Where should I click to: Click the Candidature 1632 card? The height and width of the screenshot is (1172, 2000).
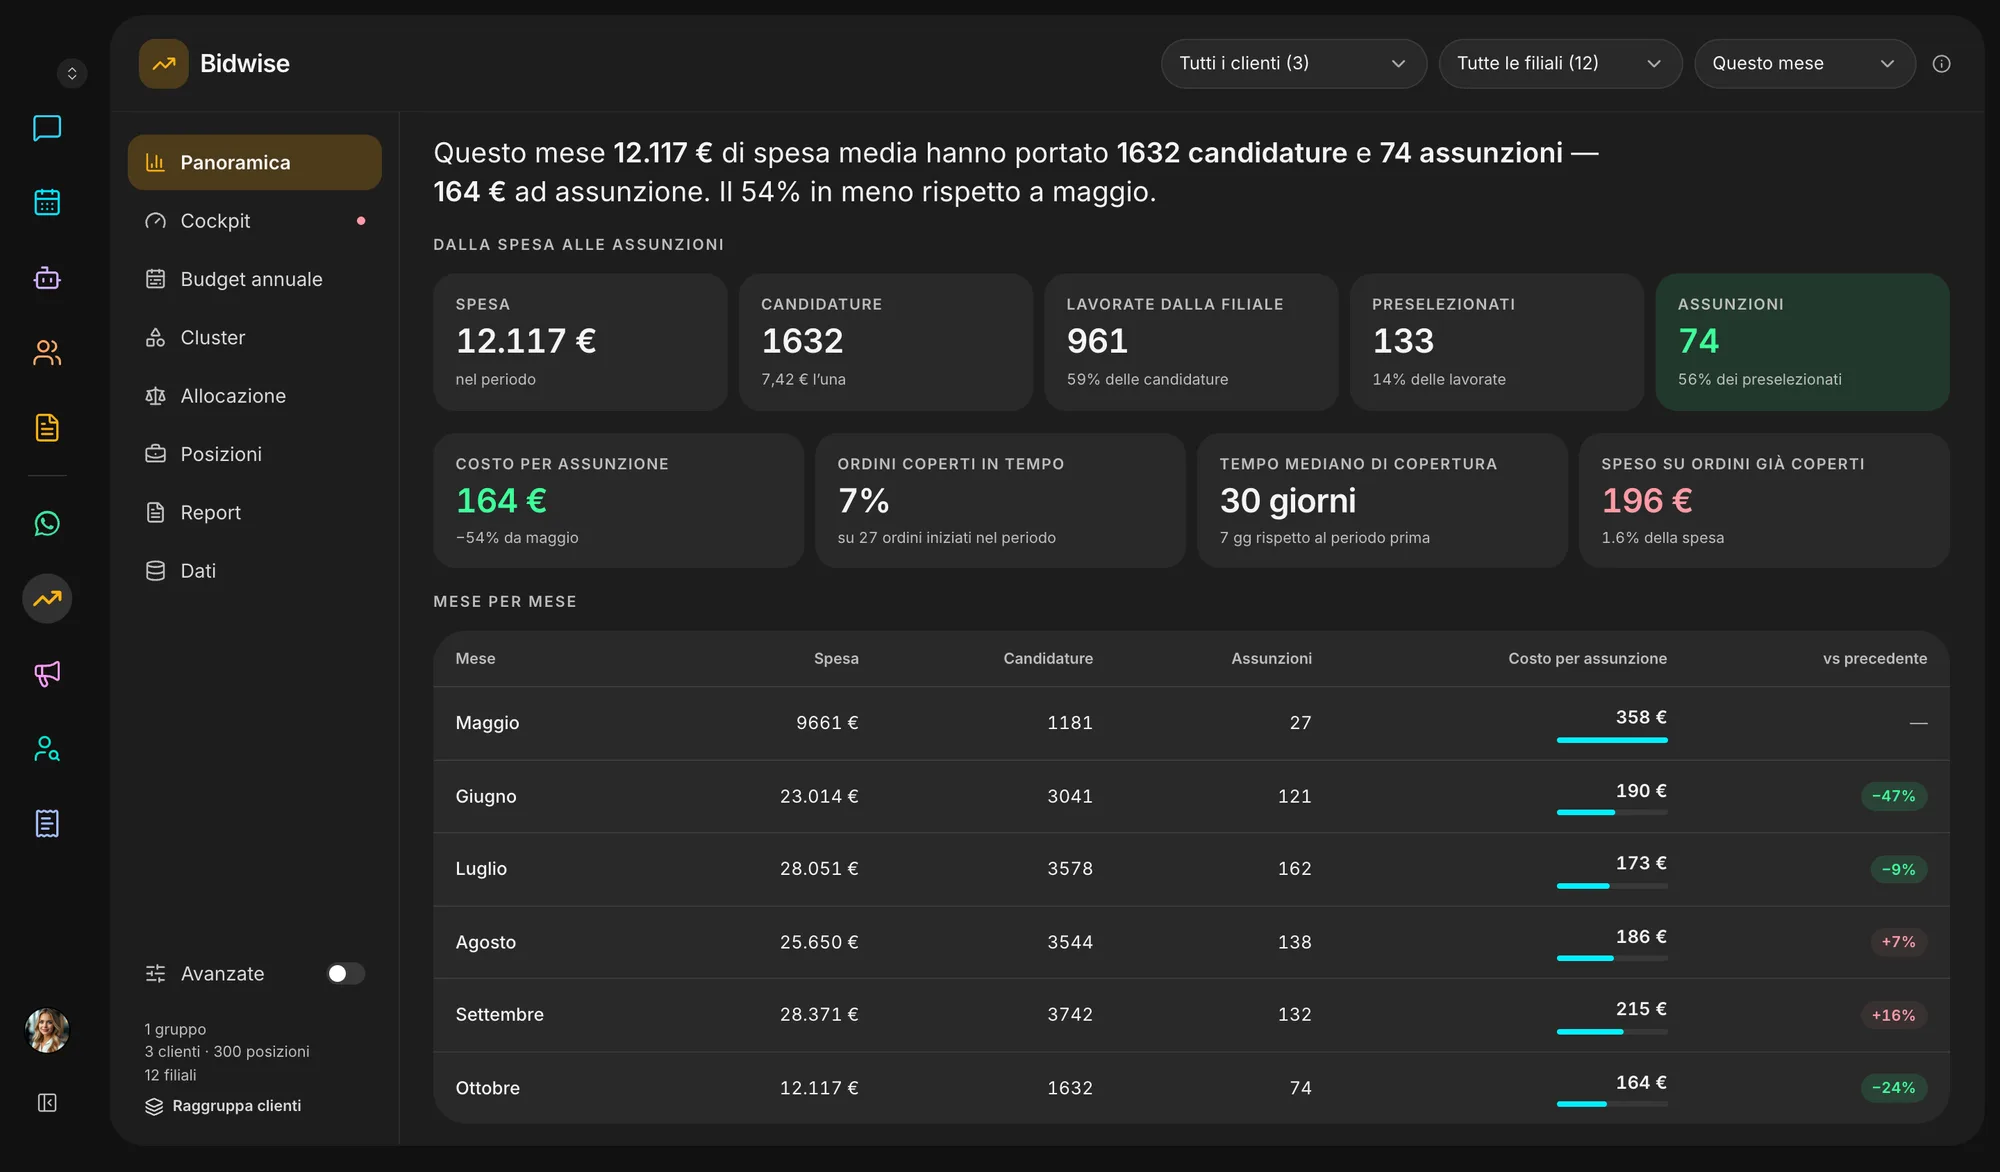pyautogui.click(x=885, y=342)
